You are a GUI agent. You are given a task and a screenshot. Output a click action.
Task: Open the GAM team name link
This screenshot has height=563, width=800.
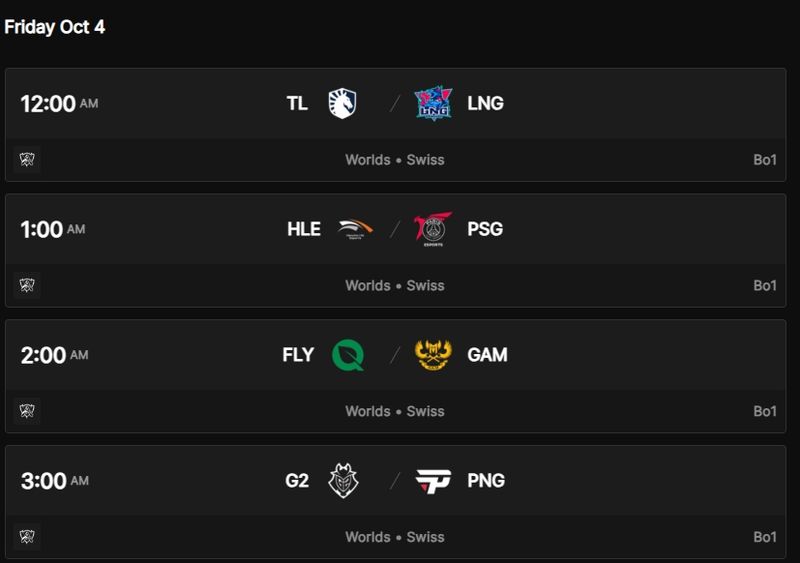click(487, 355)
